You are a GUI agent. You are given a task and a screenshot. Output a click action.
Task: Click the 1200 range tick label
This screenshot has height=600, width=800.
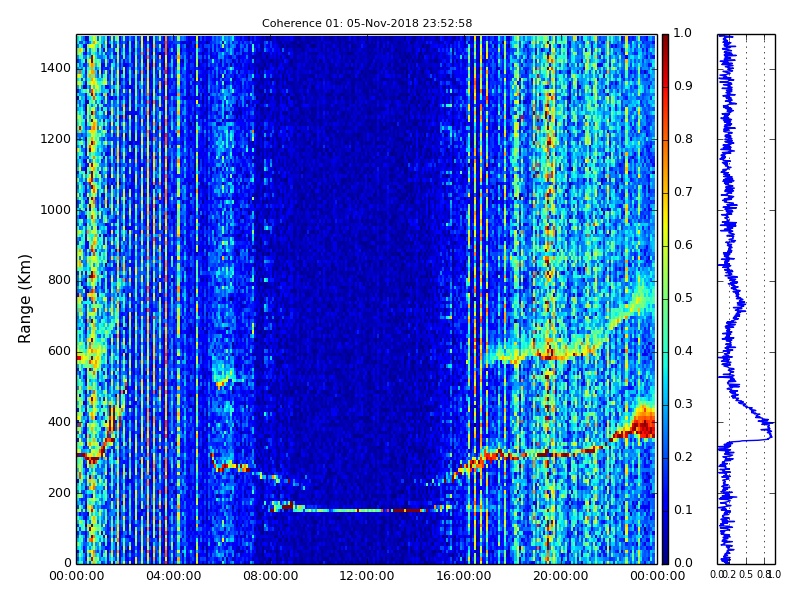click(56, 139)
